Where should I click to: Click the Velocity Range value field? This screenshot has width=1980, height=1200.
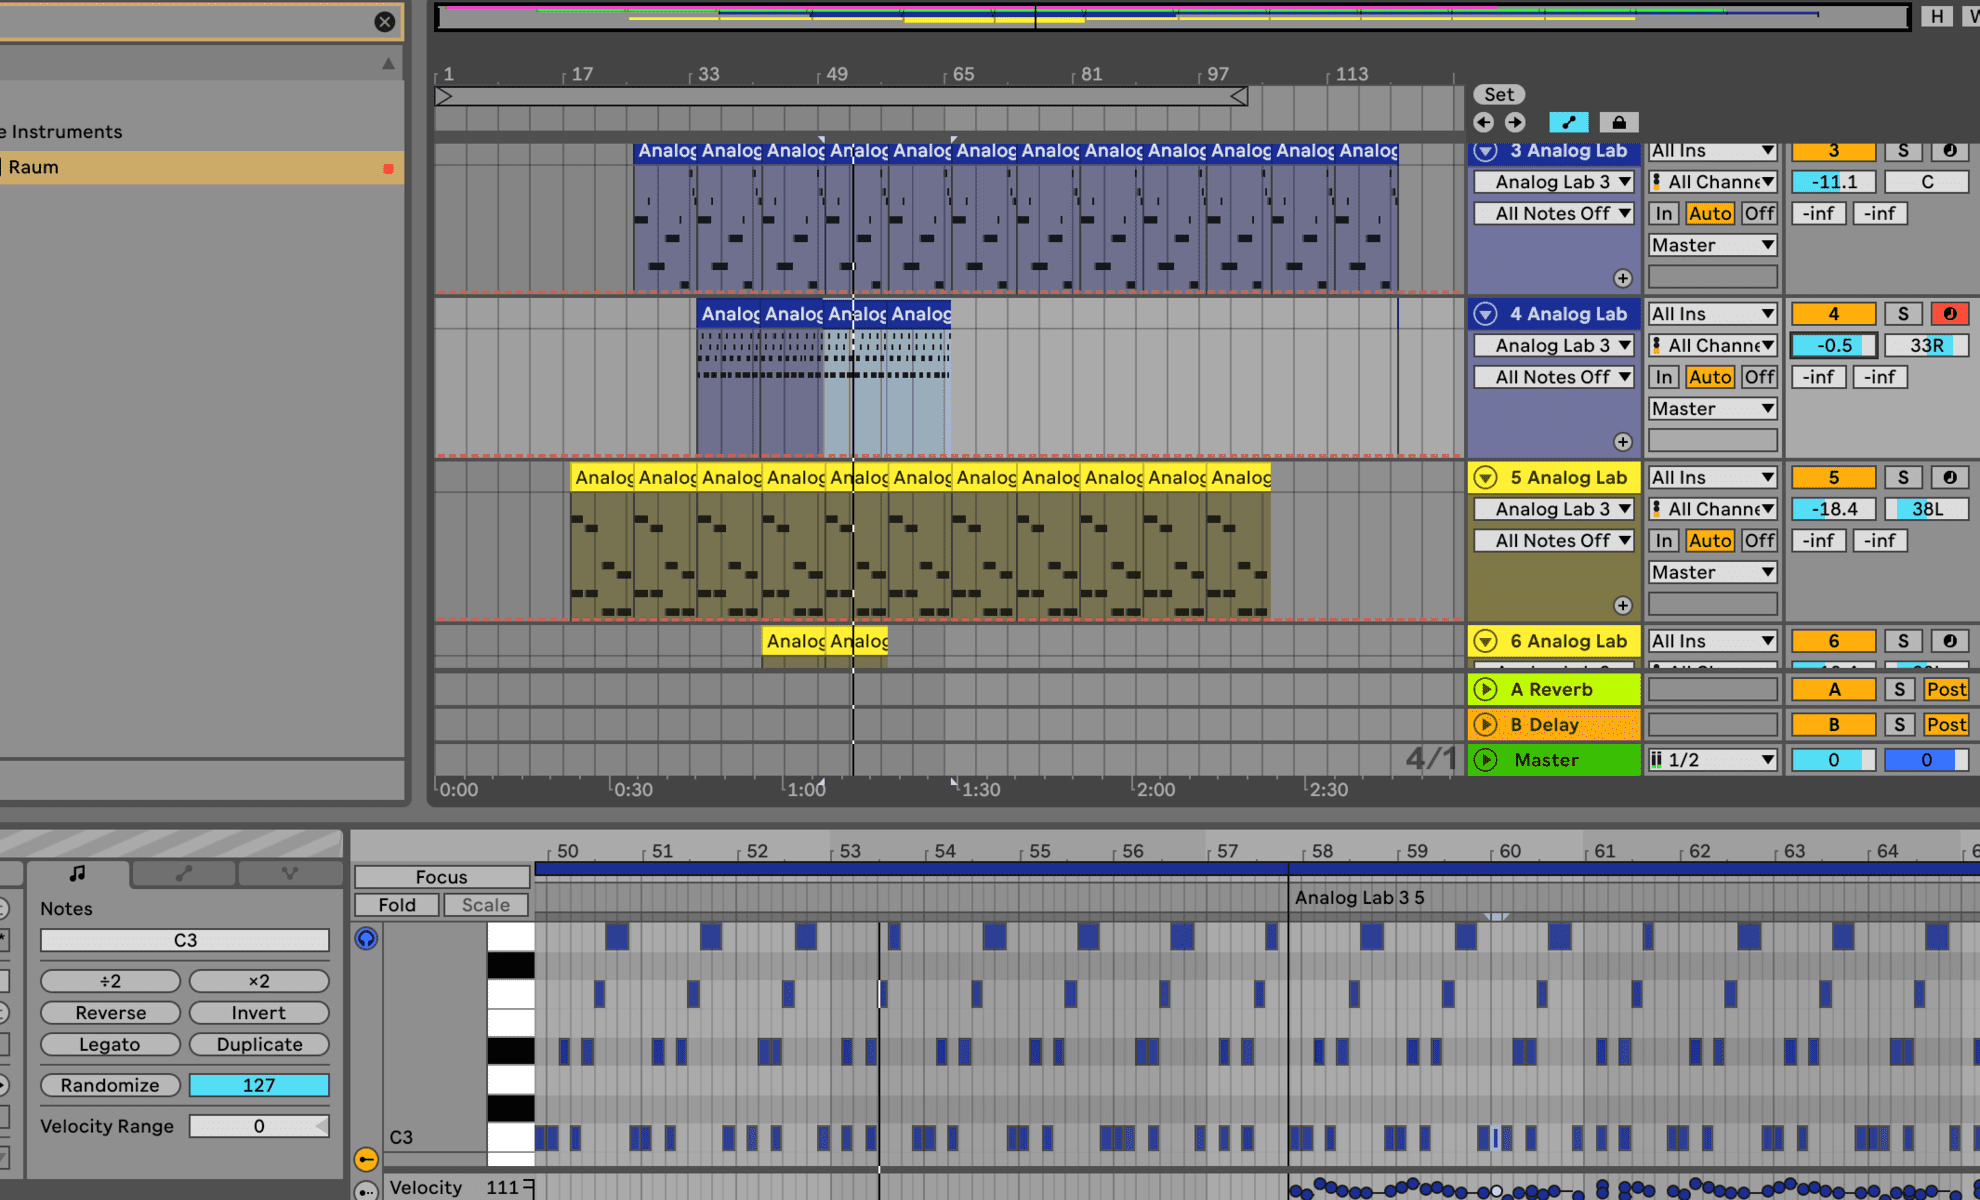[259, 1126]
